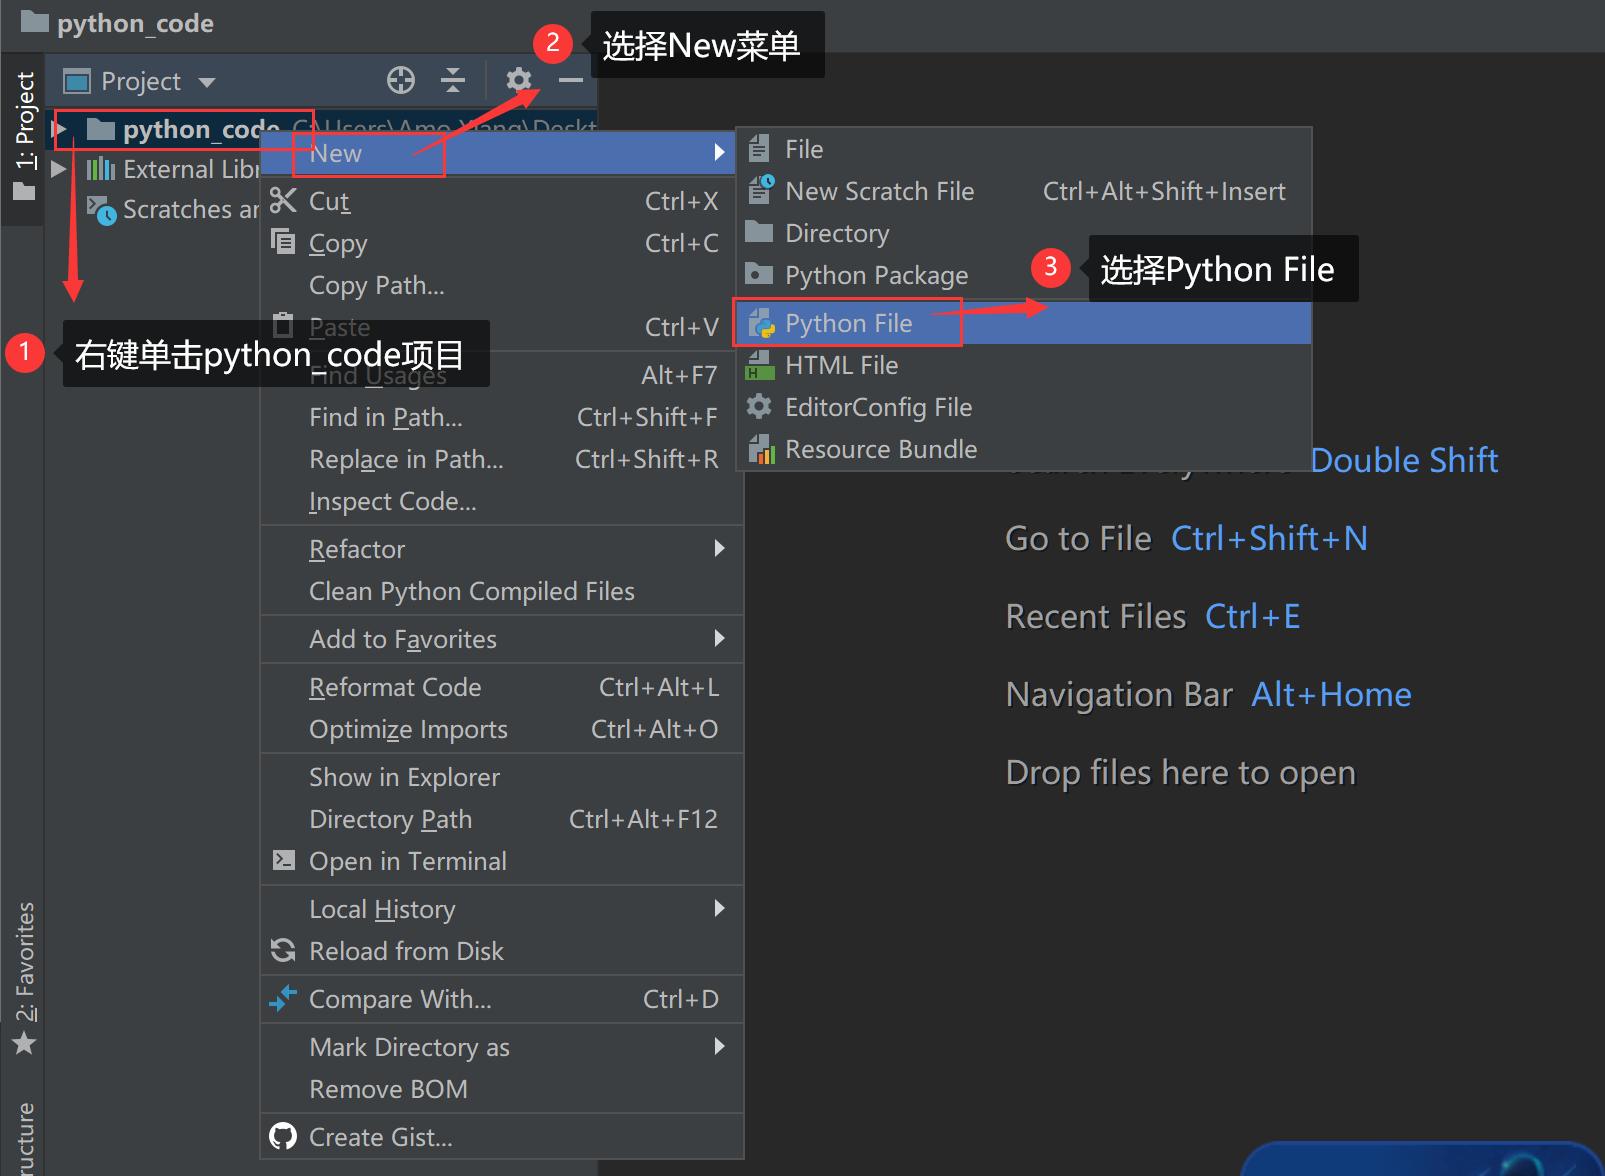Click the HTML File icon
The height and width of the screenshot is (1176, 1605).
(x=760, y=365)
